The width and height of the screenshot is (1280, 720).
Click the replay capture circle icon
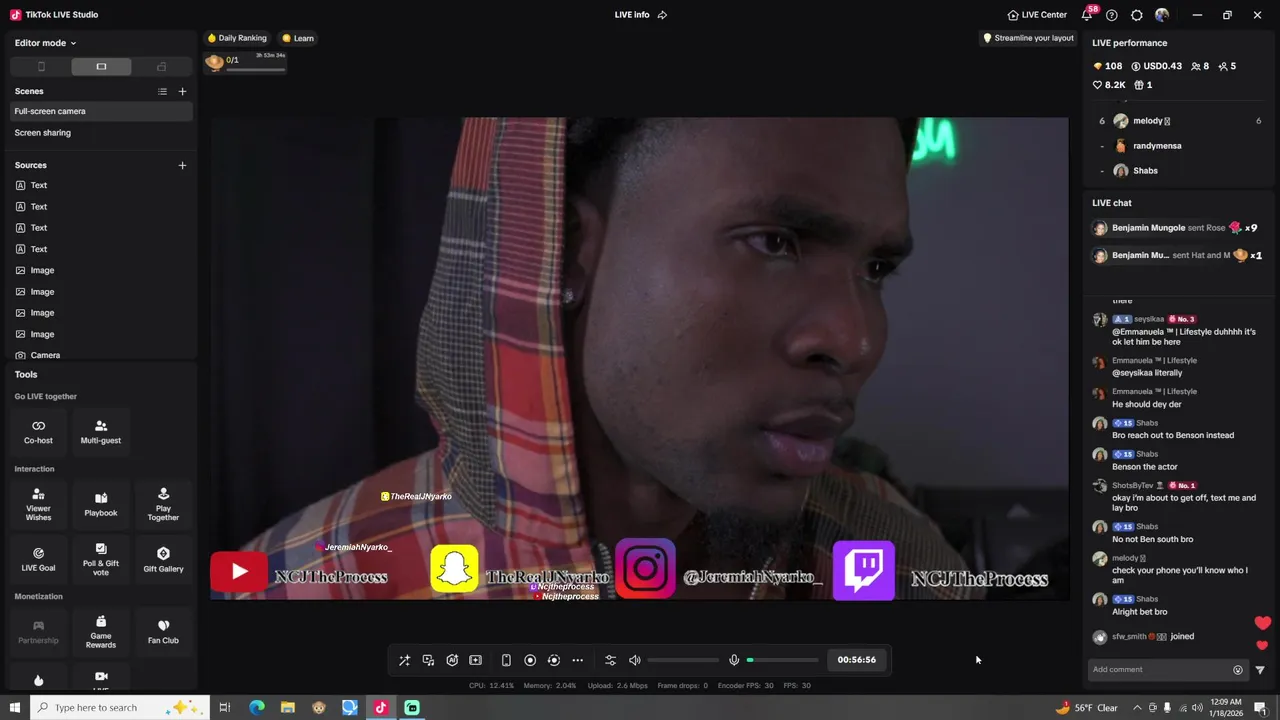tap(554, 660)
